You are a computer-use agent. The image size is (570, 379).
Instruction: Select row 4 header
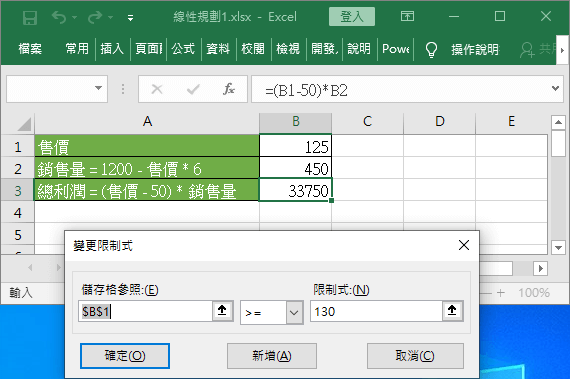(x=17, y=213)
